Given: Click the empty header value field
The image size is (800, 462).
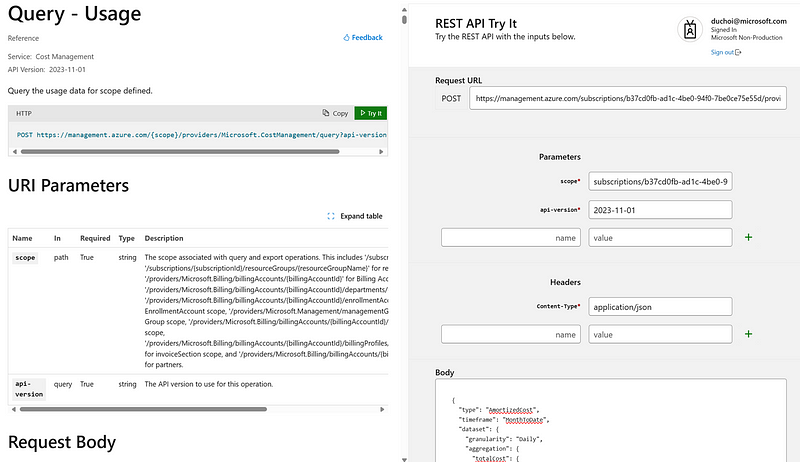Looking at the screenshot, I should click(660, 334).
